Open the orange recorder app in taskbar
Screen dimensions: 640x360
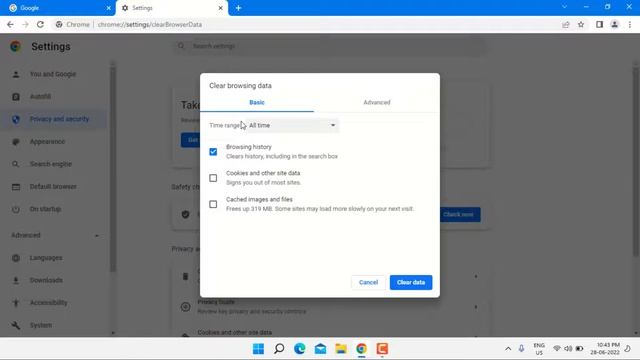(x=382, y=349)
